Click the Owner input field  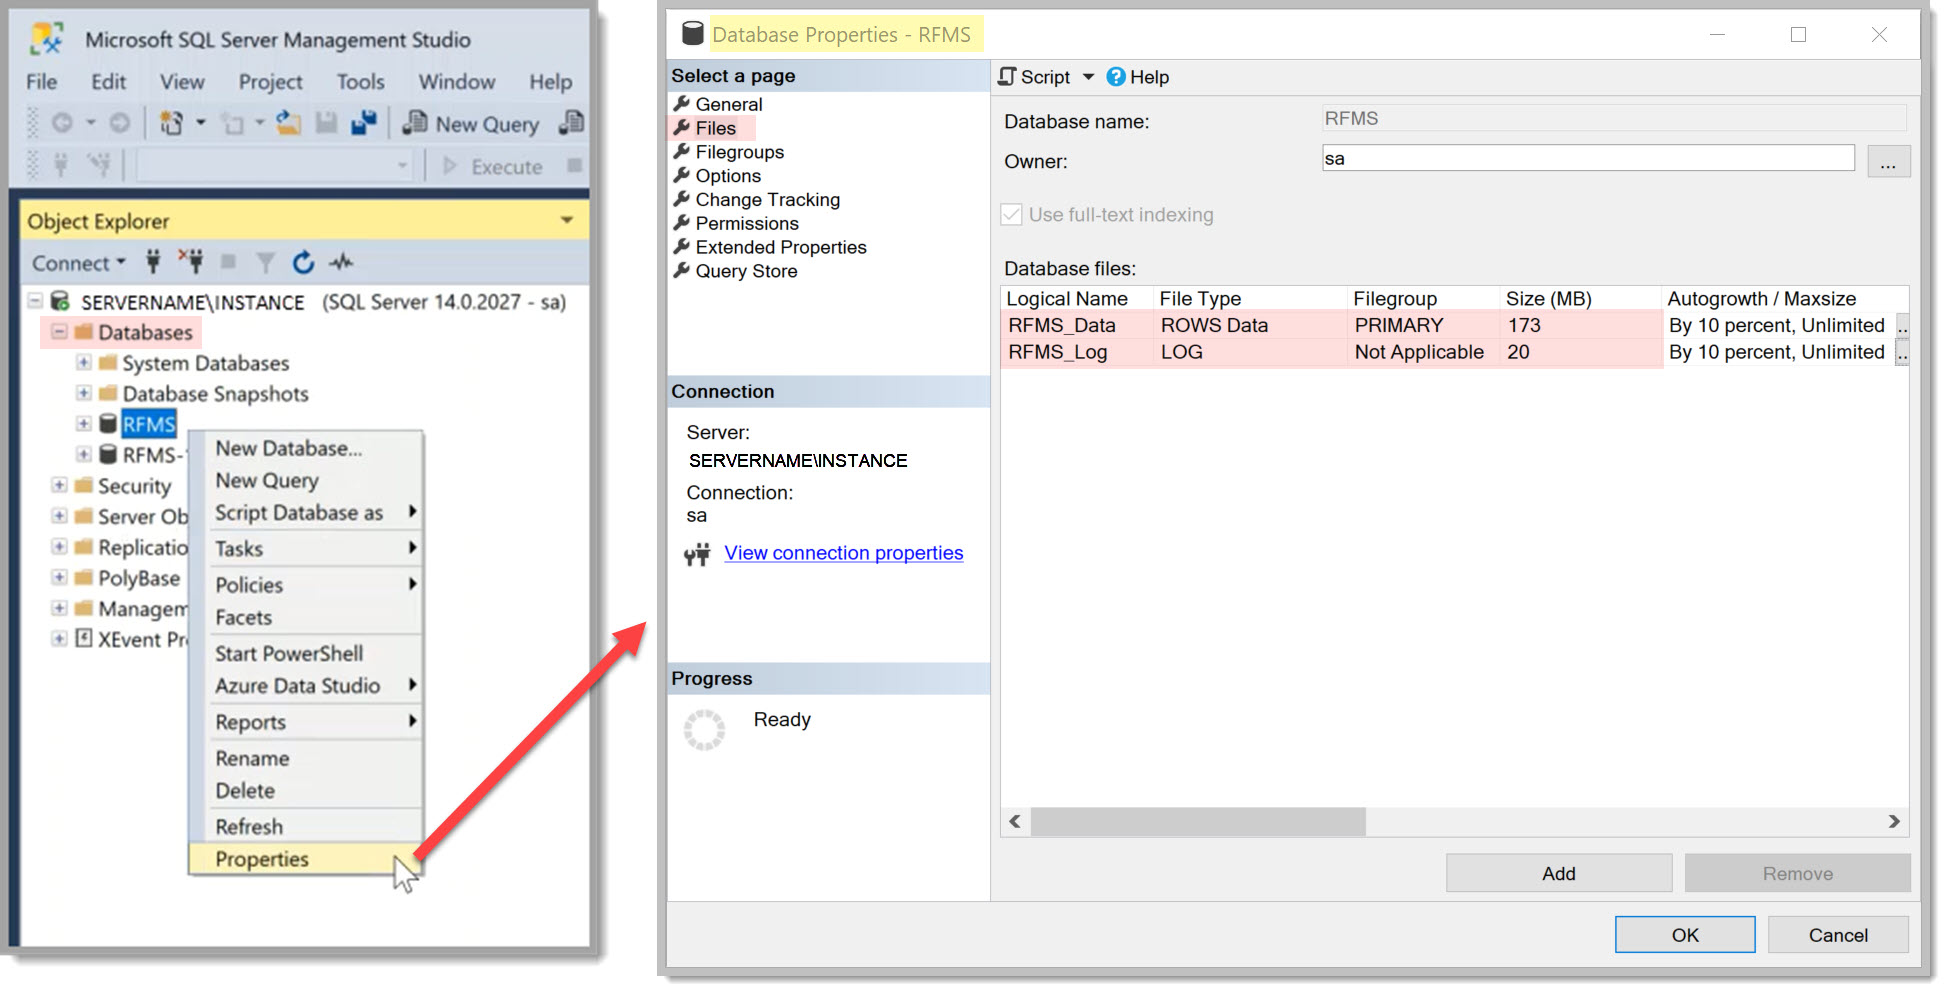click(x=1588, y=158)
